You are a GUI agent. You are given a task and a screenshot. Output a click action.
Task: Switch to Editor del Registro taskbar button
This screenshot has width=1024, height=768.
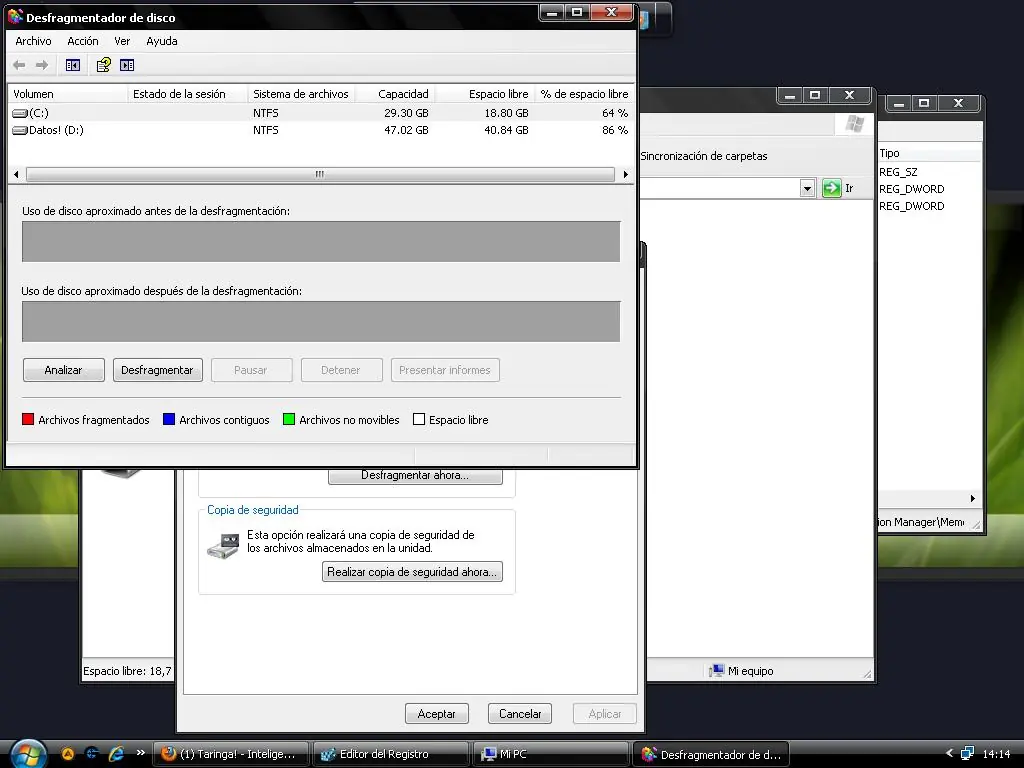tap(391, 754)
